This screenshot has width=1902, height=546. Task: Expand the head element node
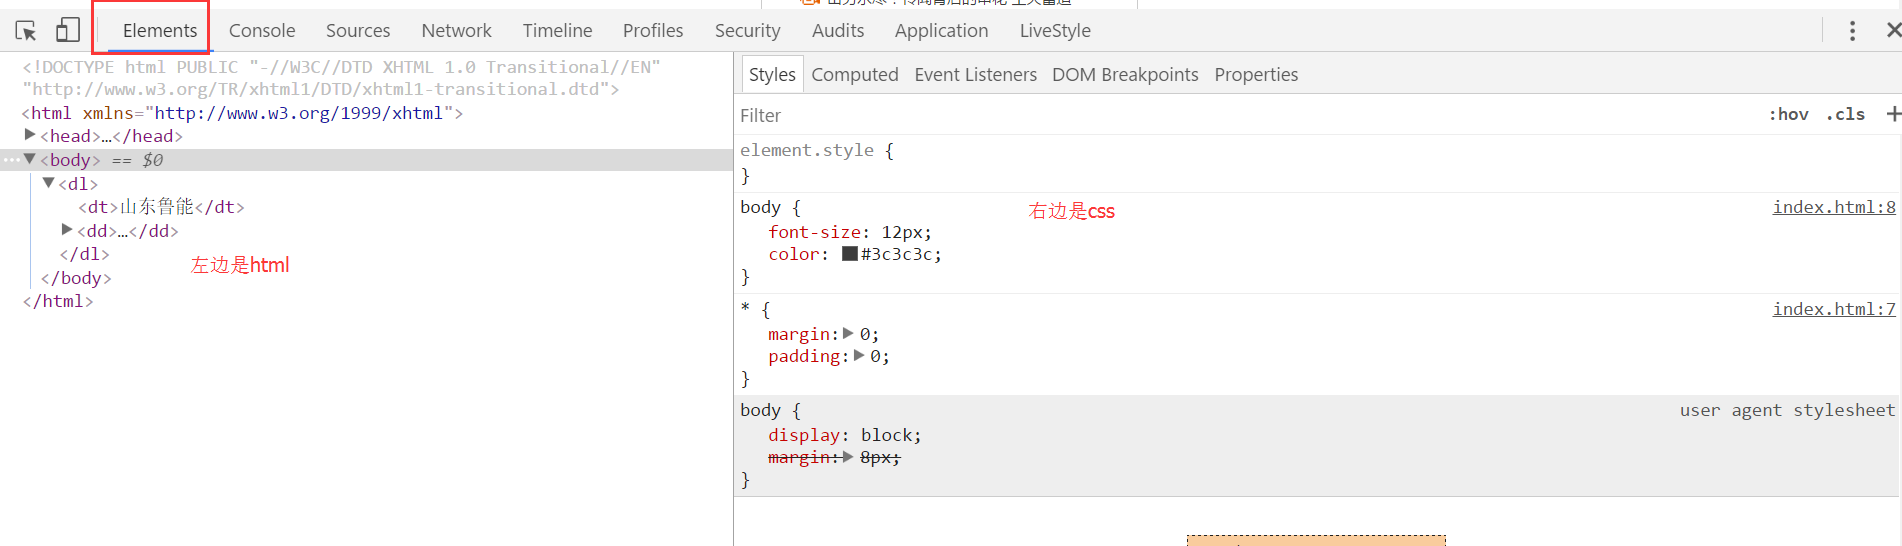coord(30,135)
